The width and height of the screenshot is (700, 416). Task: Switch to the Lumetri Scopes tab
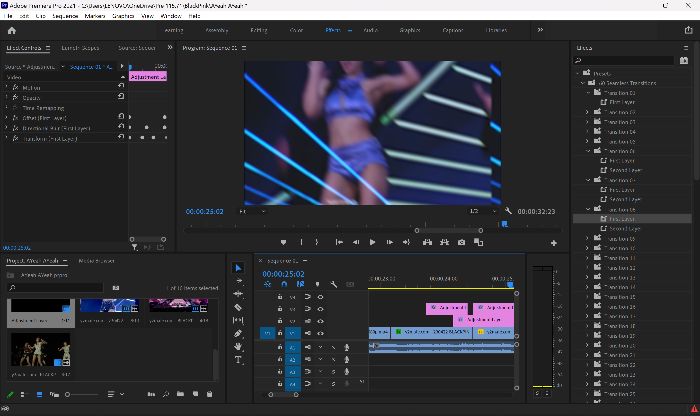coord(80,48)
